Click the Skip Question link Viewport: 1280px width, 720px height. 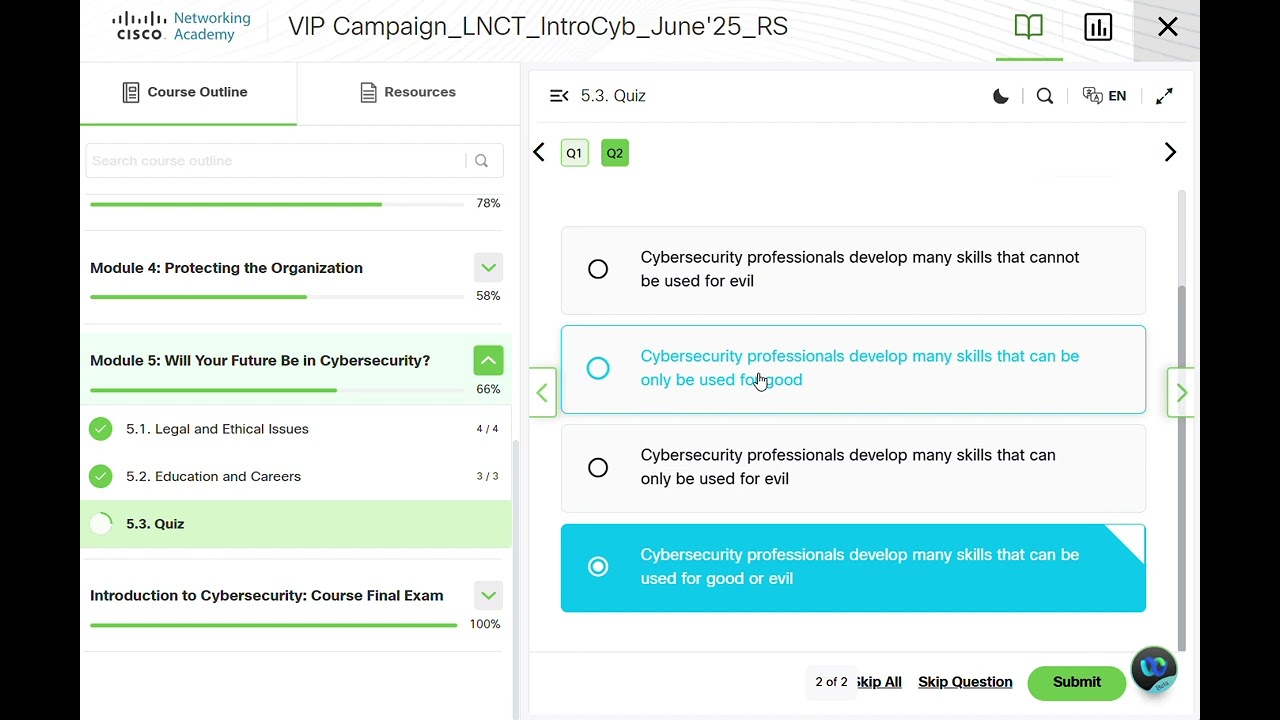point(965,682)
